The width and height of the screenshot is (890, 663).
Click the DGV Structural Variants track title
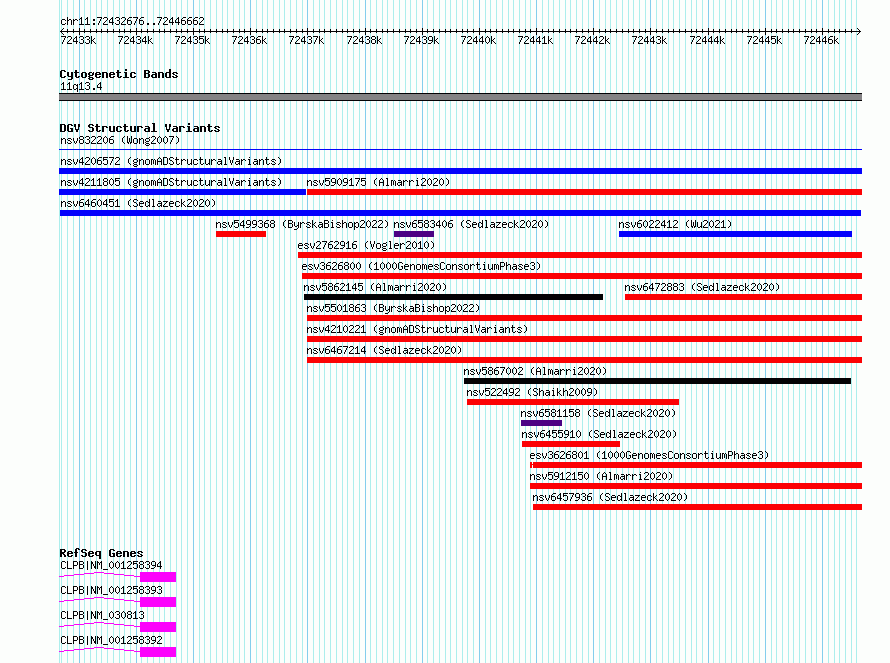click(140, 128)
